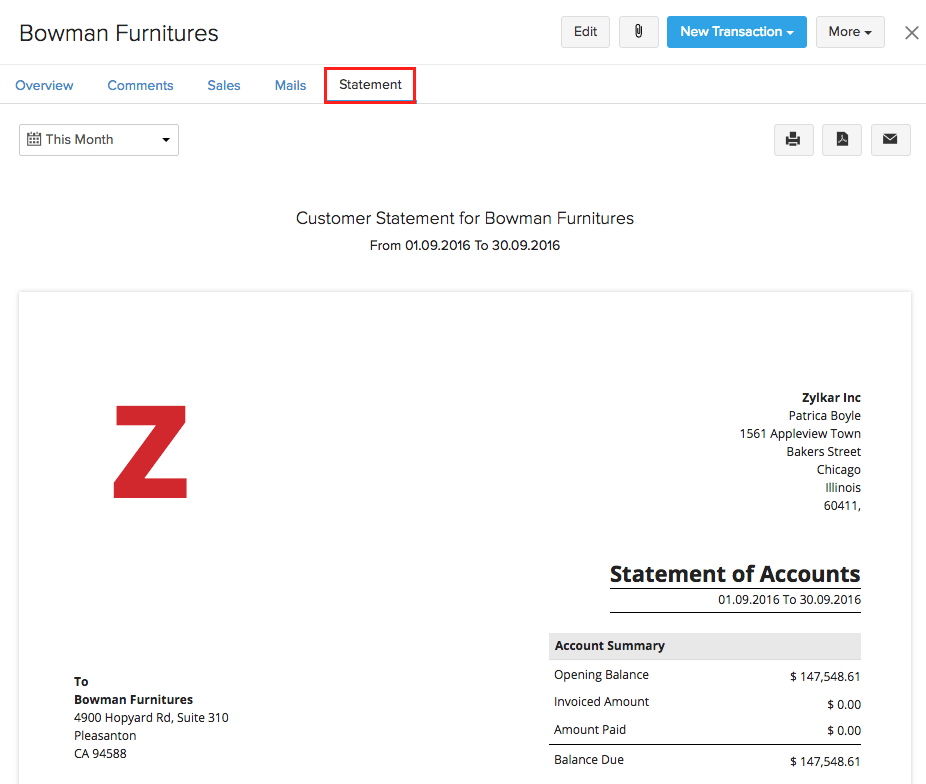Switch to the Overview tab
This screenshot has width=926, height=784.
coord(44,85)
